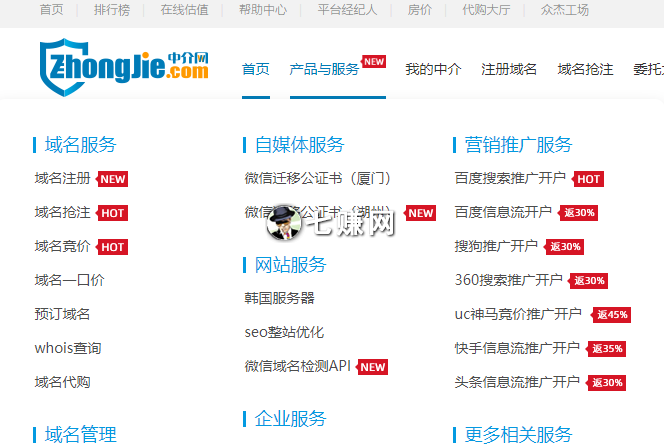Click 营销推广服务 section heading
Image resolution: width=664 pixels, height=446 pixels.
518,145
